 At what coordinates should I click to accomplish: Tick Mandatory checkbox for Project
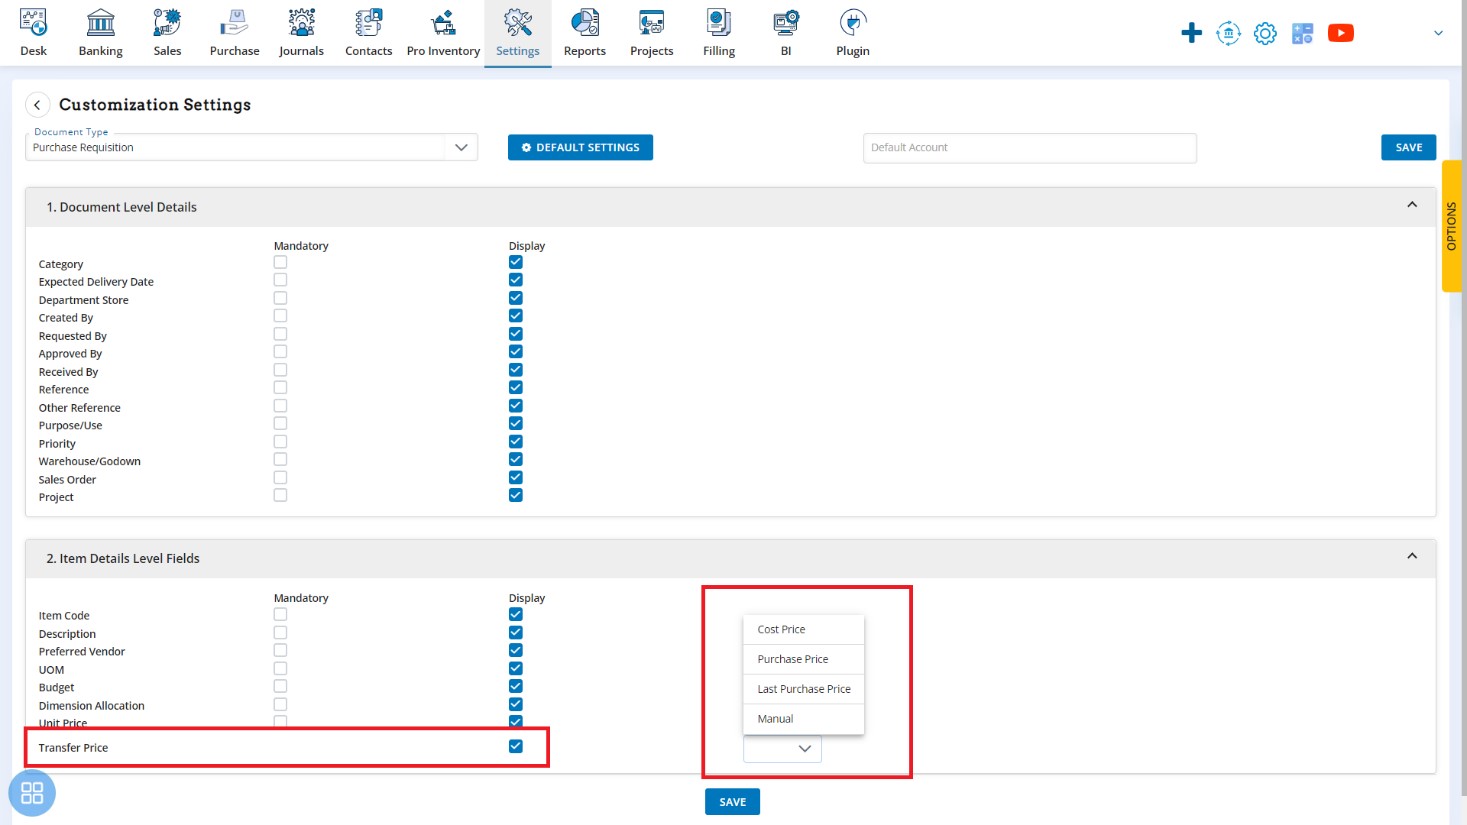pyautogui.click(x=280, y=496)
